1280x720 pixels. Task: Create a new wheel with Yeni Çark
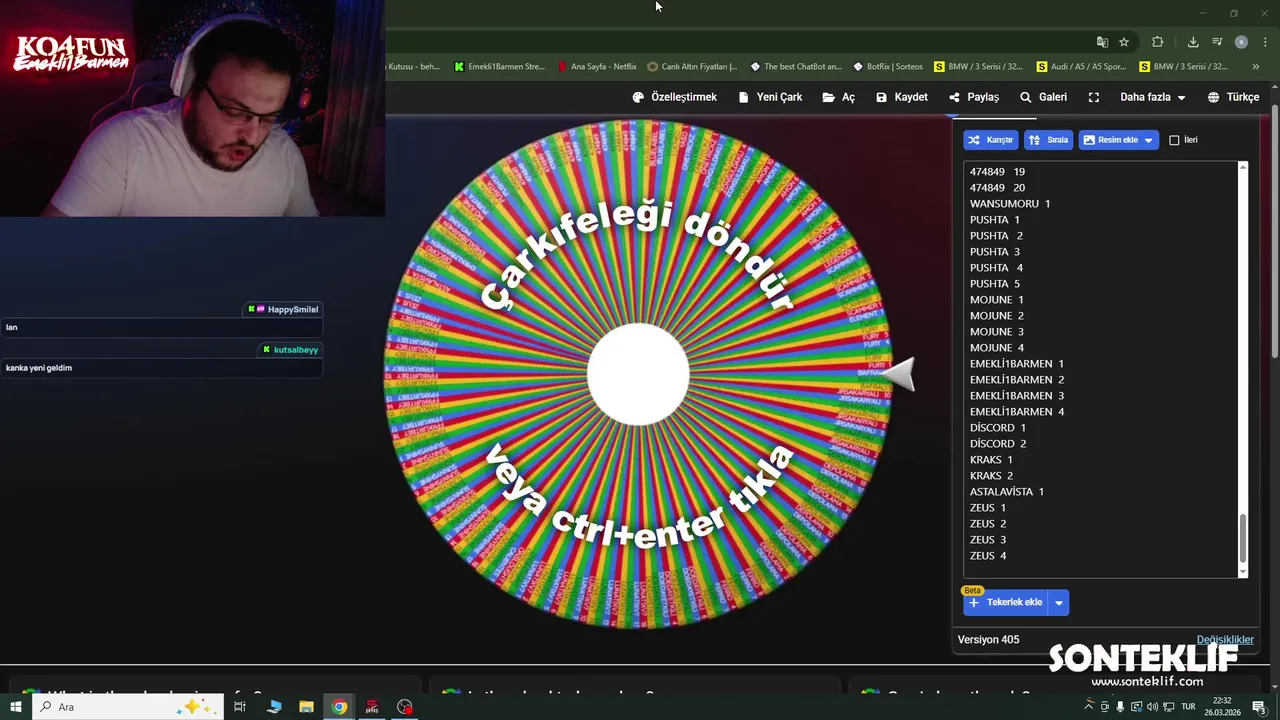(770, 97)
